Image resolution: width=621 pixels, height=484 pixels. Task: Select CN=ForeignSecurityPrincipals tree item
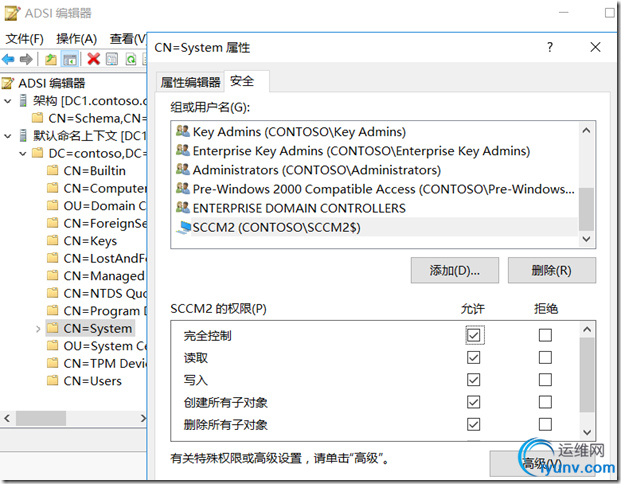coord(105,223)
